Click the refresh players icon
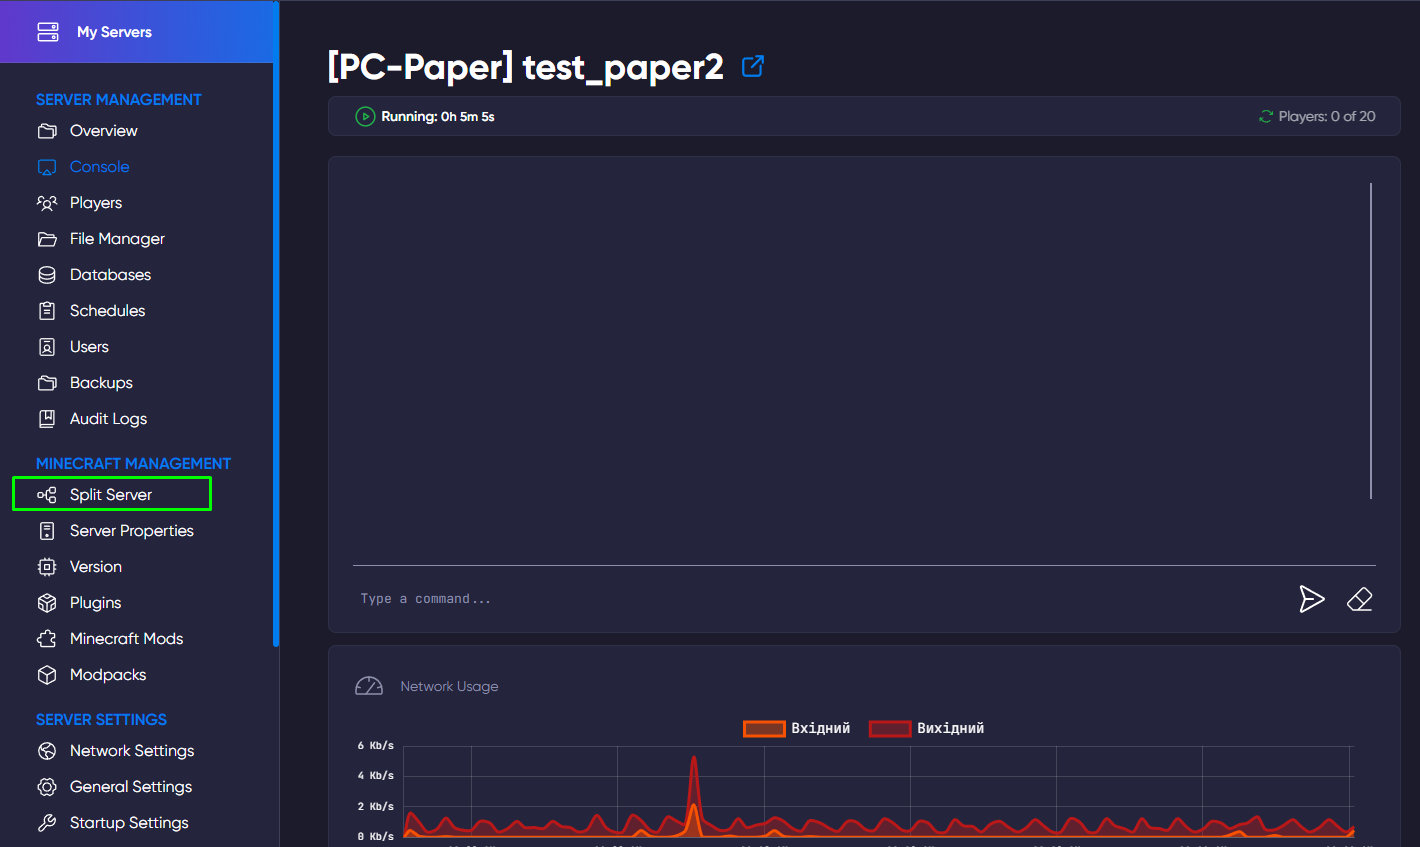Viewport: 1420px width, 847px height. tap(1263, 116)
